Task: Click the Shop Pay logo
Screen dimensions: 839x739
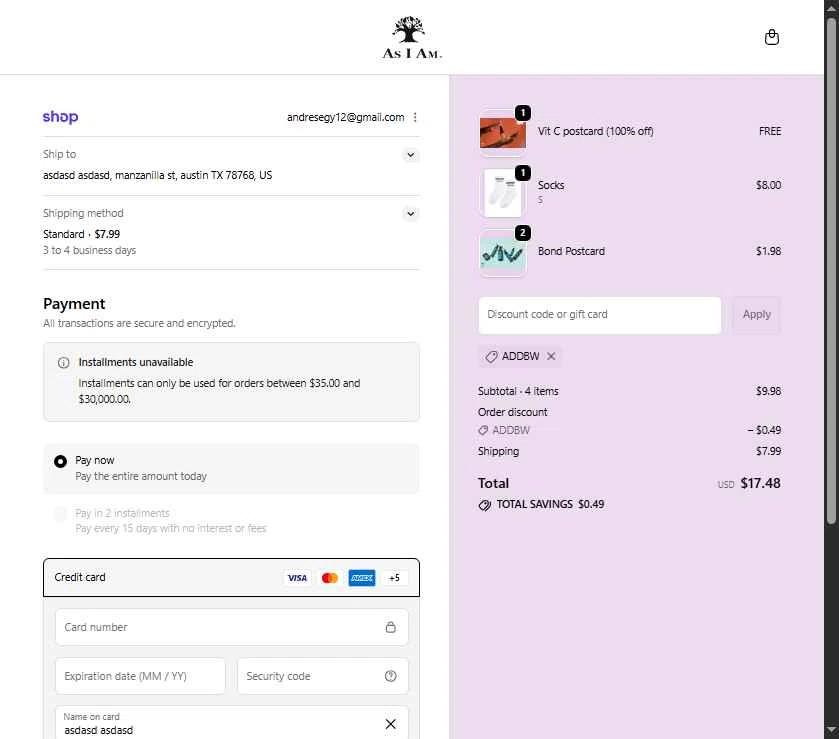Action: pos(60,117)
